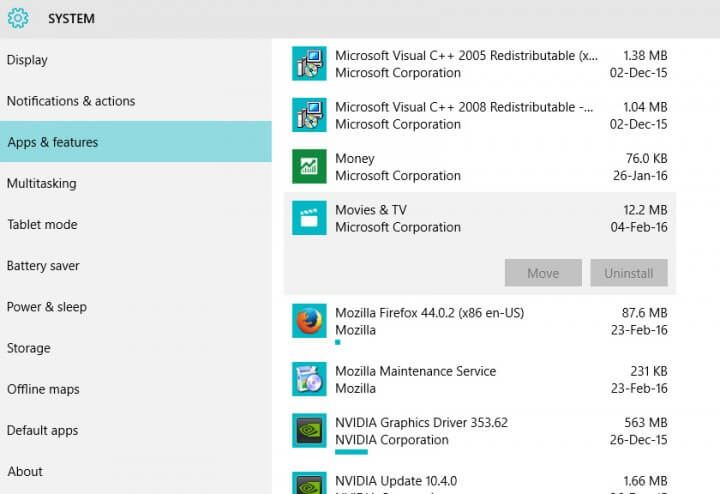This screenshot has height=494, width=720.
Task: Click the 1.04 MB size value
Action: click(645, 107)
